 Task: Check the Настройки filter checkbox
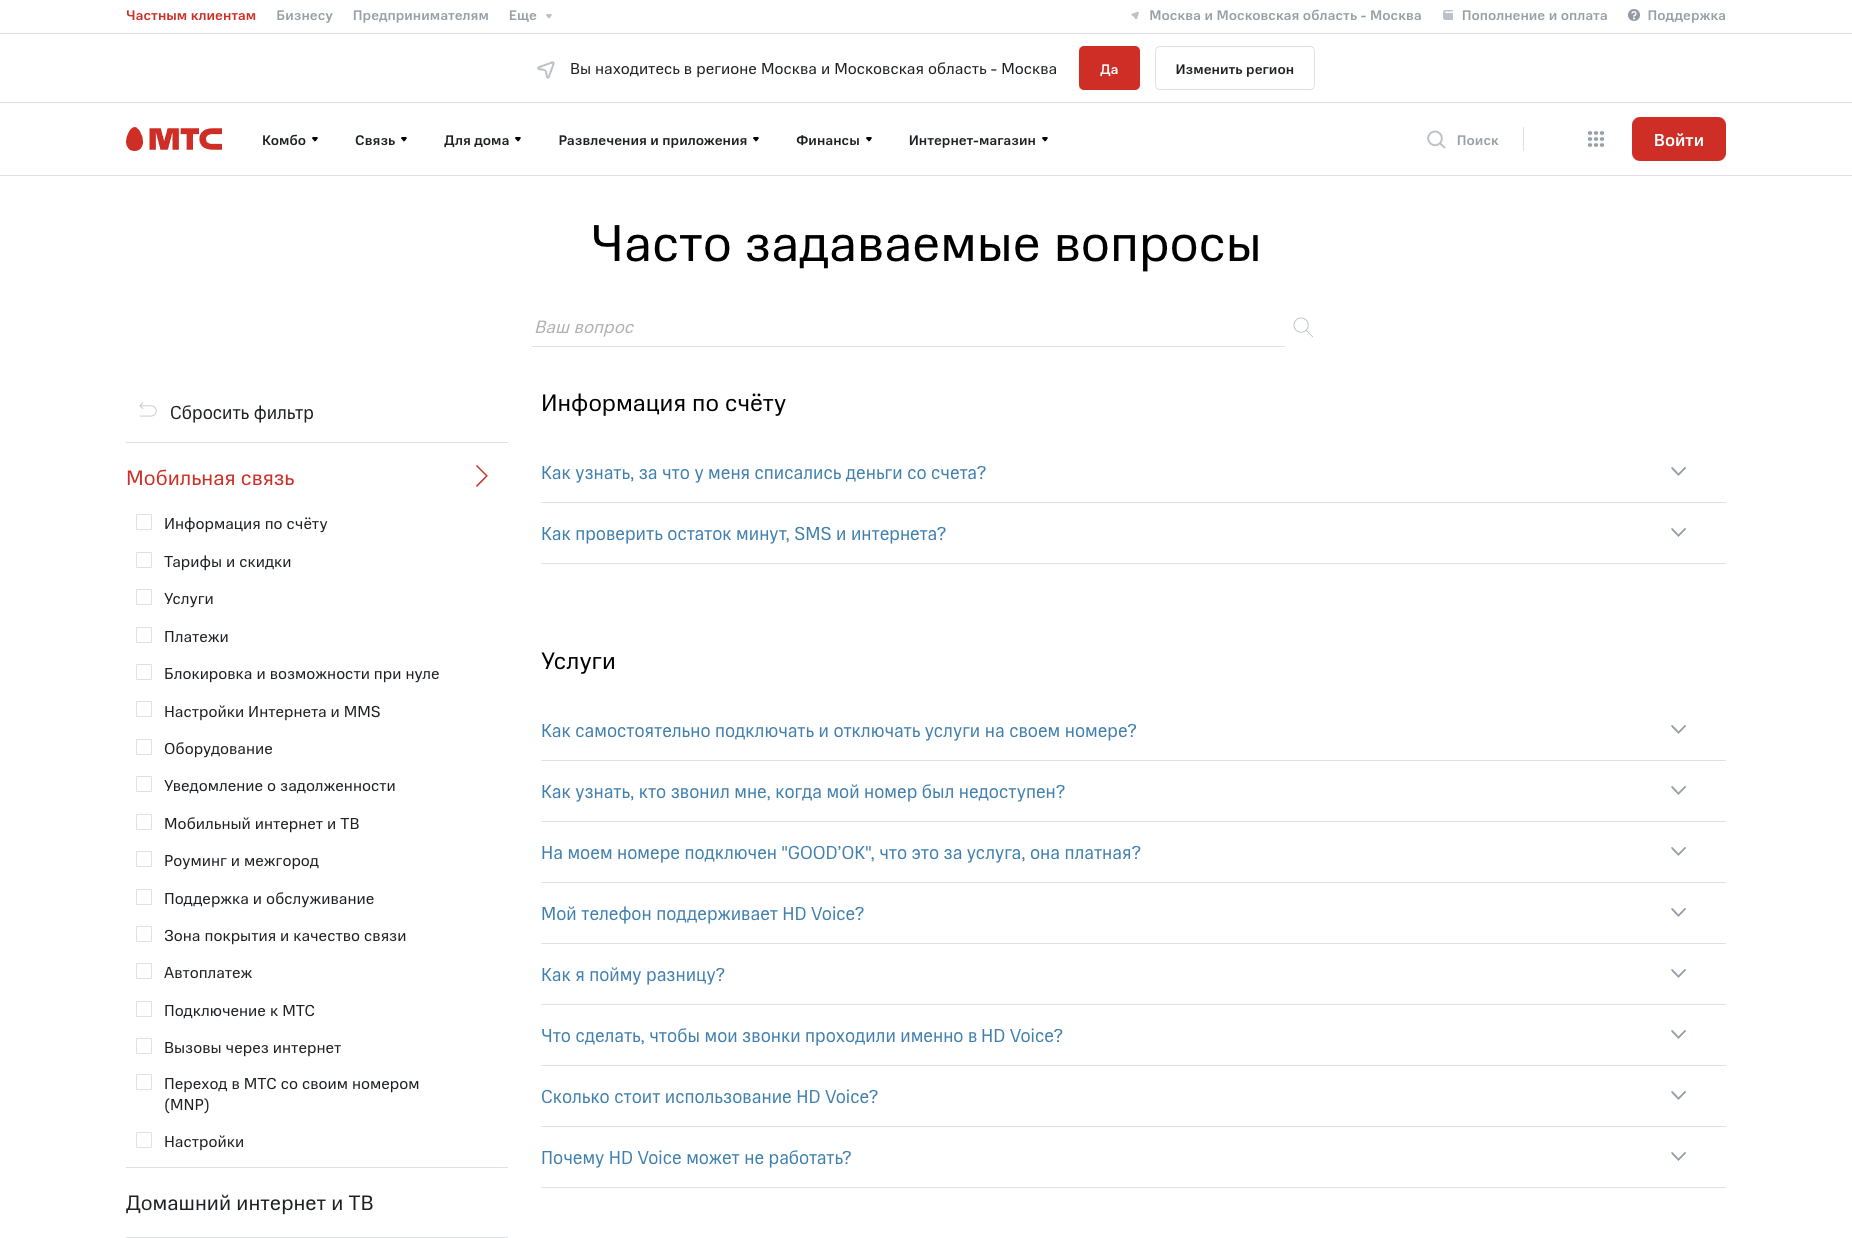[x=144, y=1140]
